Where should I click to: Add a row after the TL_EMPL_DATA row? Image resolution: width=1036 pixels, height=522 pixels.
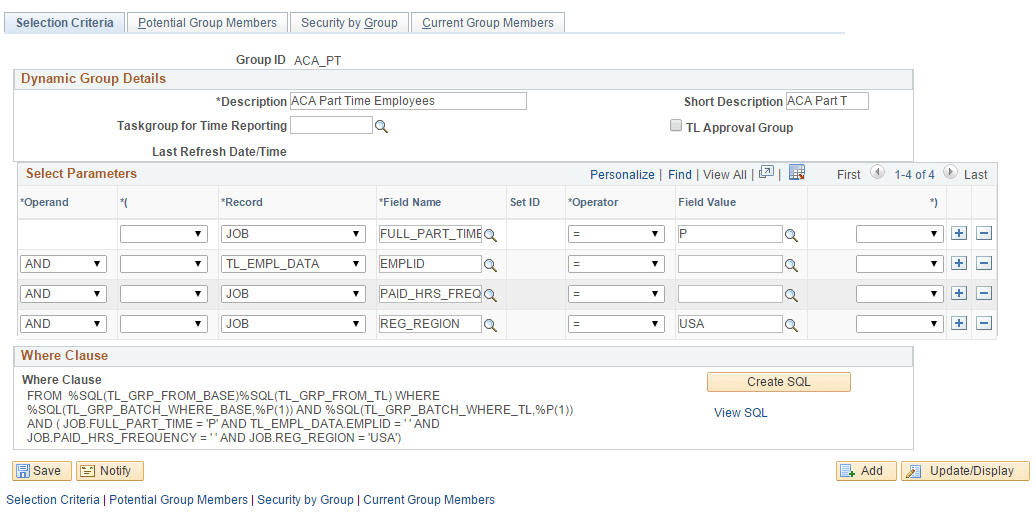pyautogui.click(x=959, y=264)
